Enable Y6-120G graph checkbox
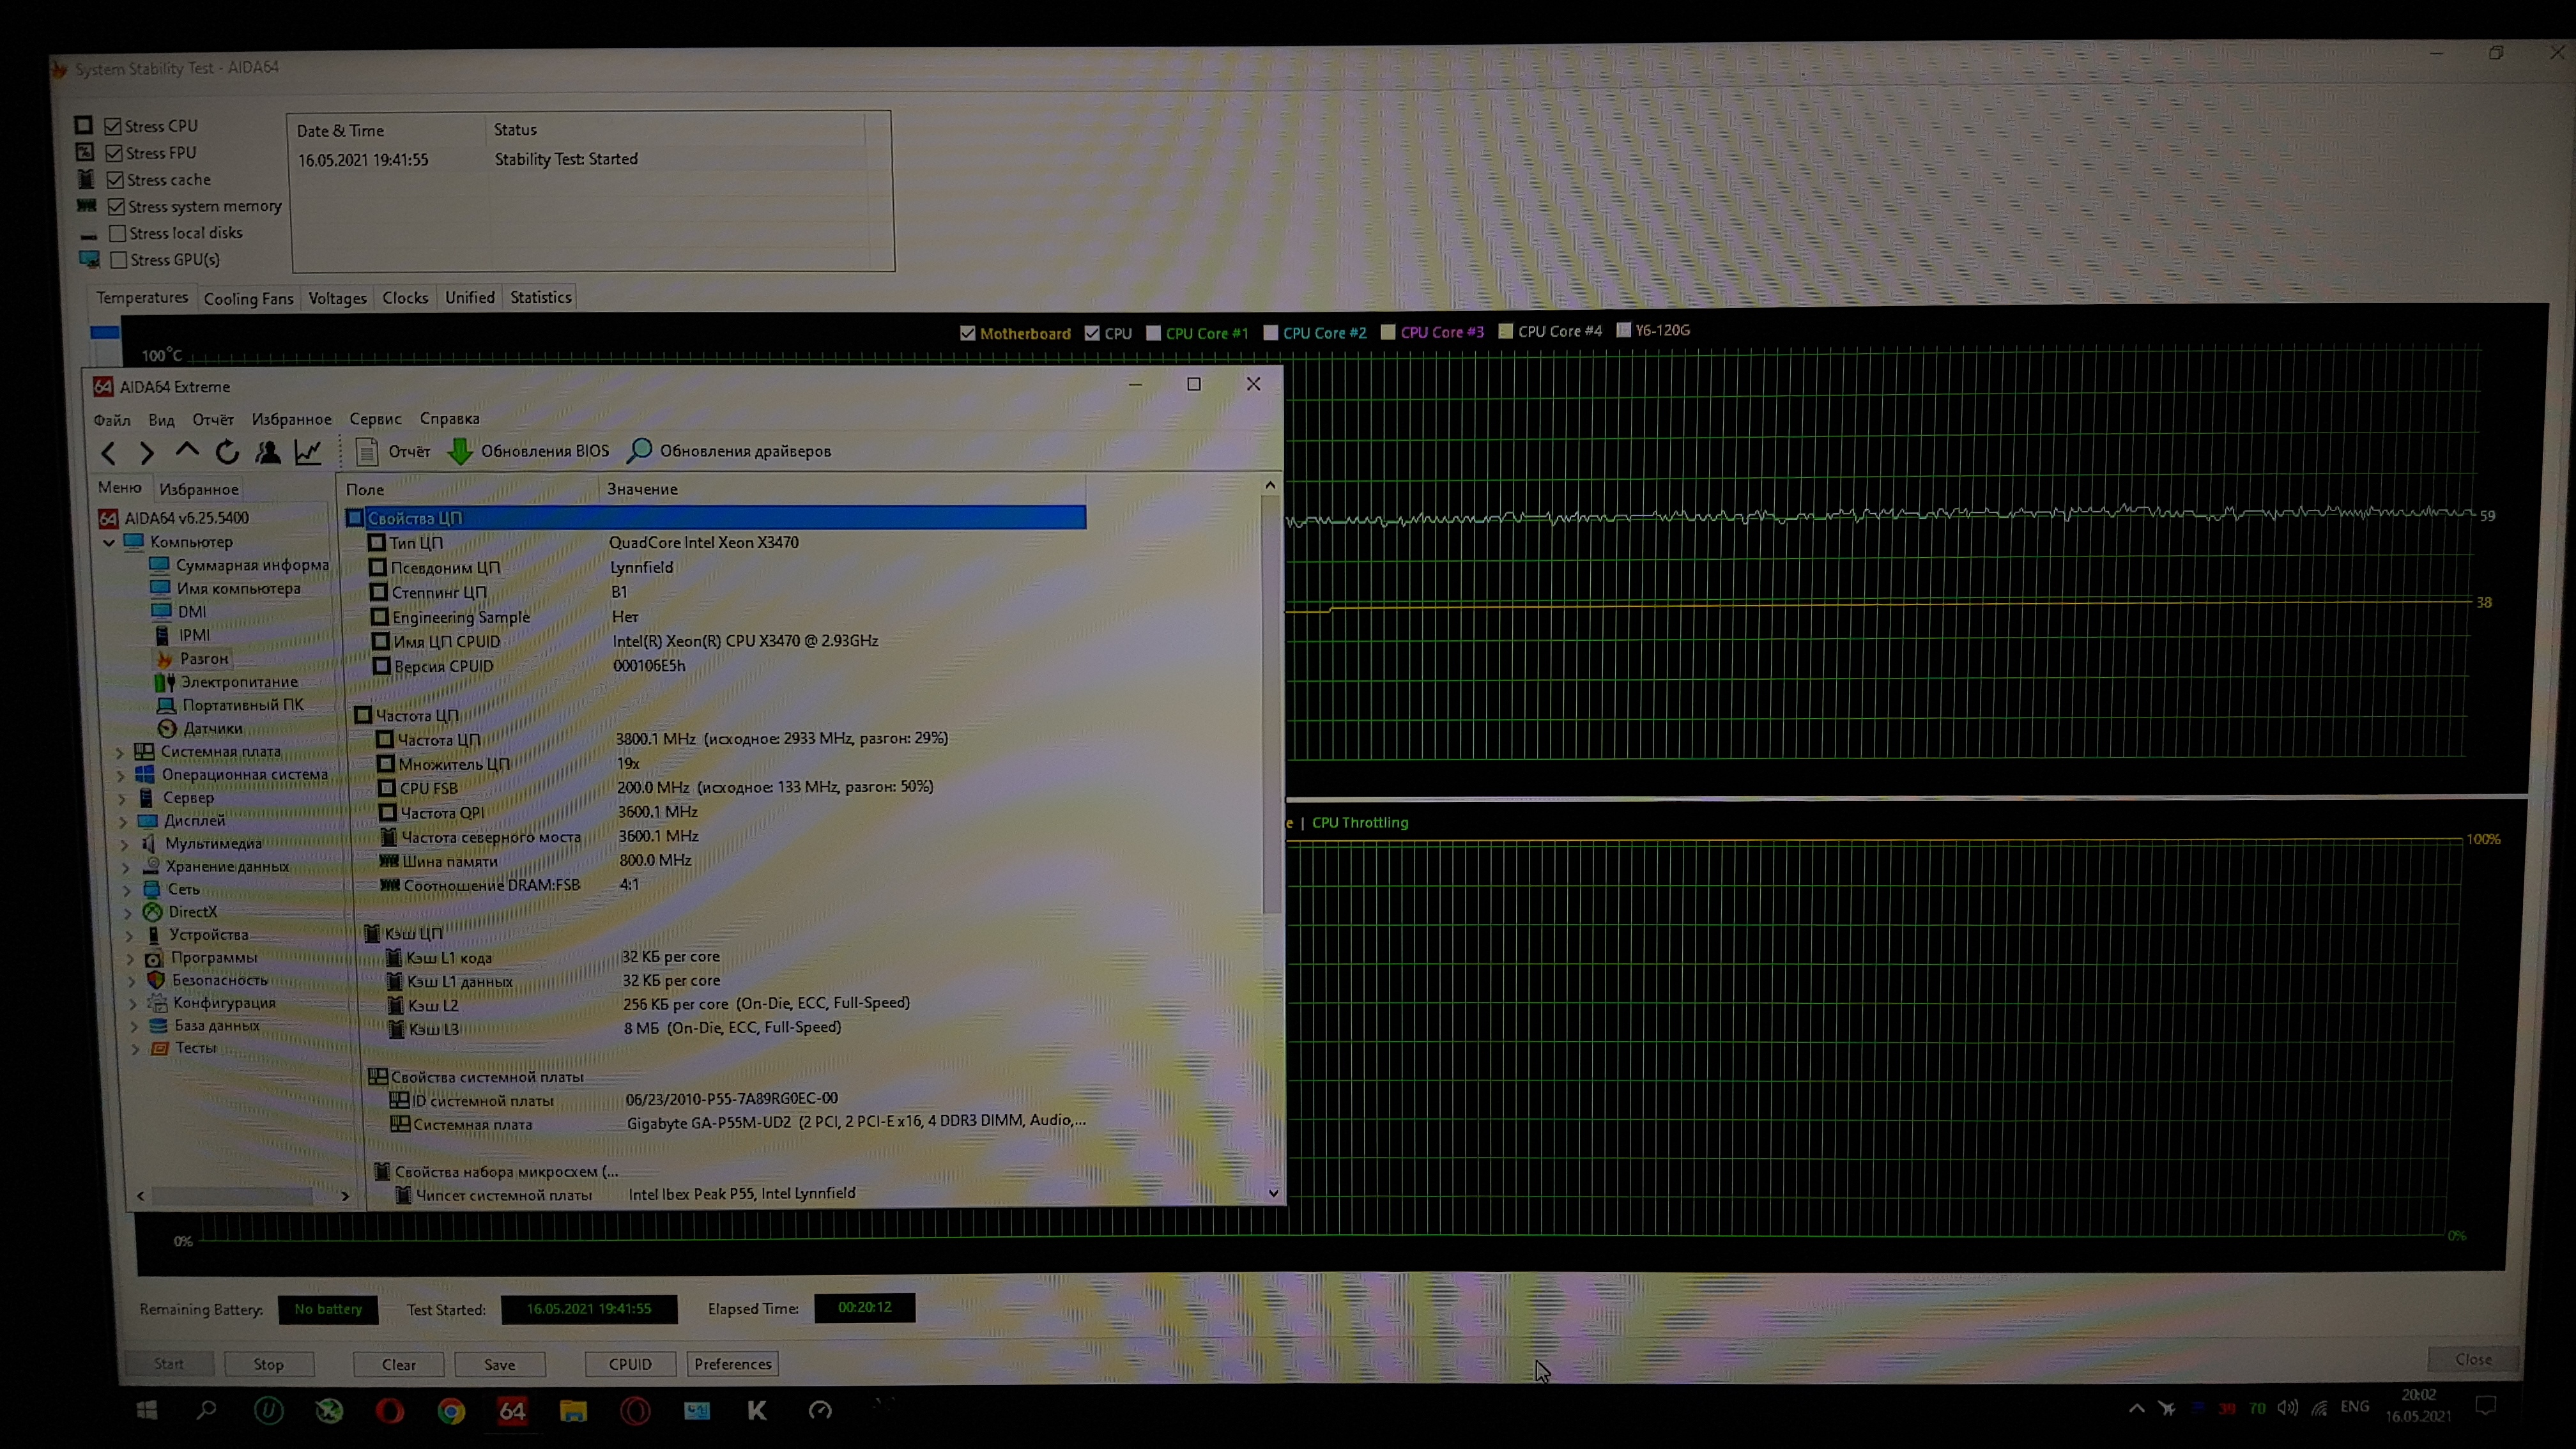 click(x=1623, y=330)
